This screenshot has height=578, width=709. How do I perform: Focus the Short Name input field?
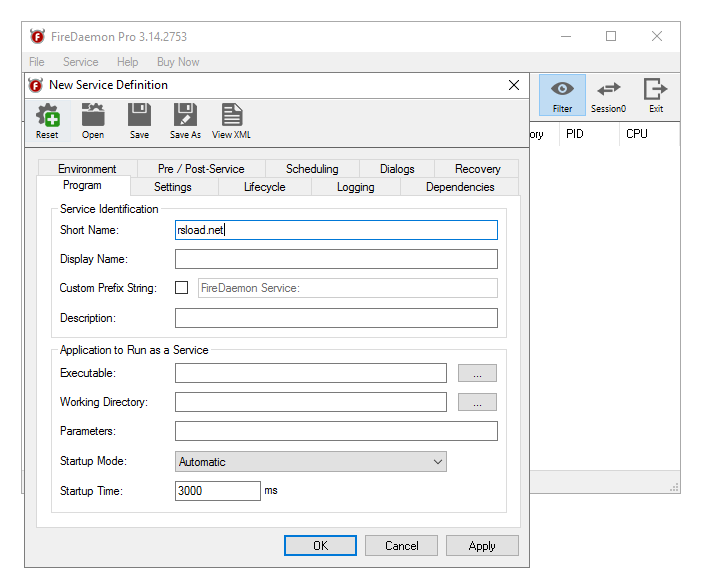[x=336, y=230]
